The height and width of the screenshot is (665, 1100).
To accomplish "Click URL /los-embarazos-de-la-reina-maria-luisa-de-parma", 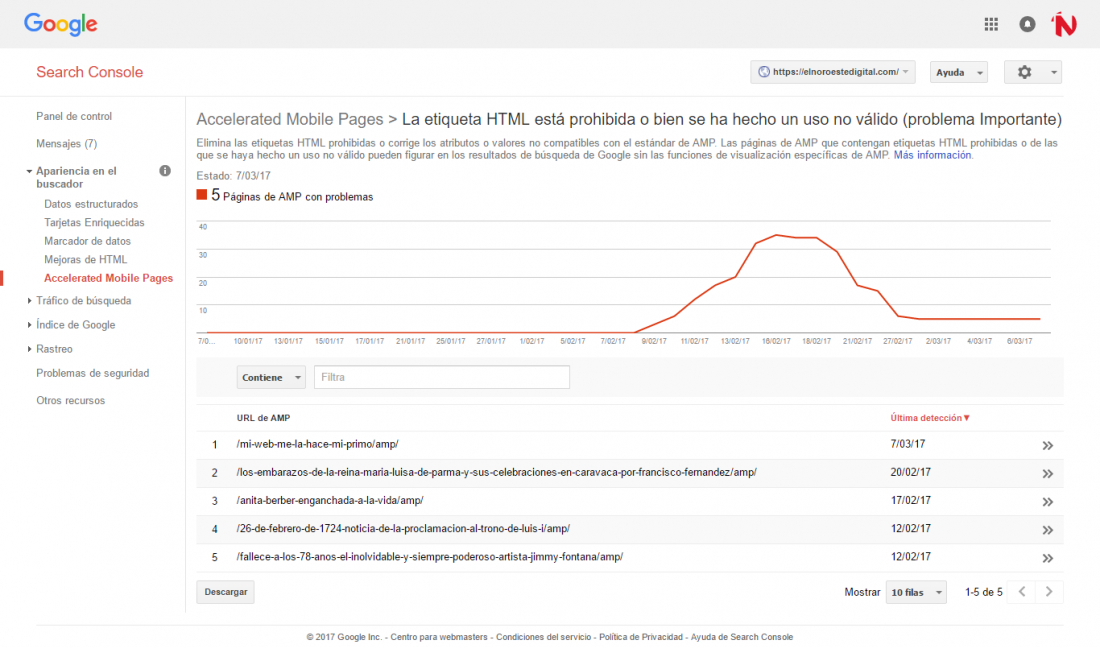I will coord(496,472).
